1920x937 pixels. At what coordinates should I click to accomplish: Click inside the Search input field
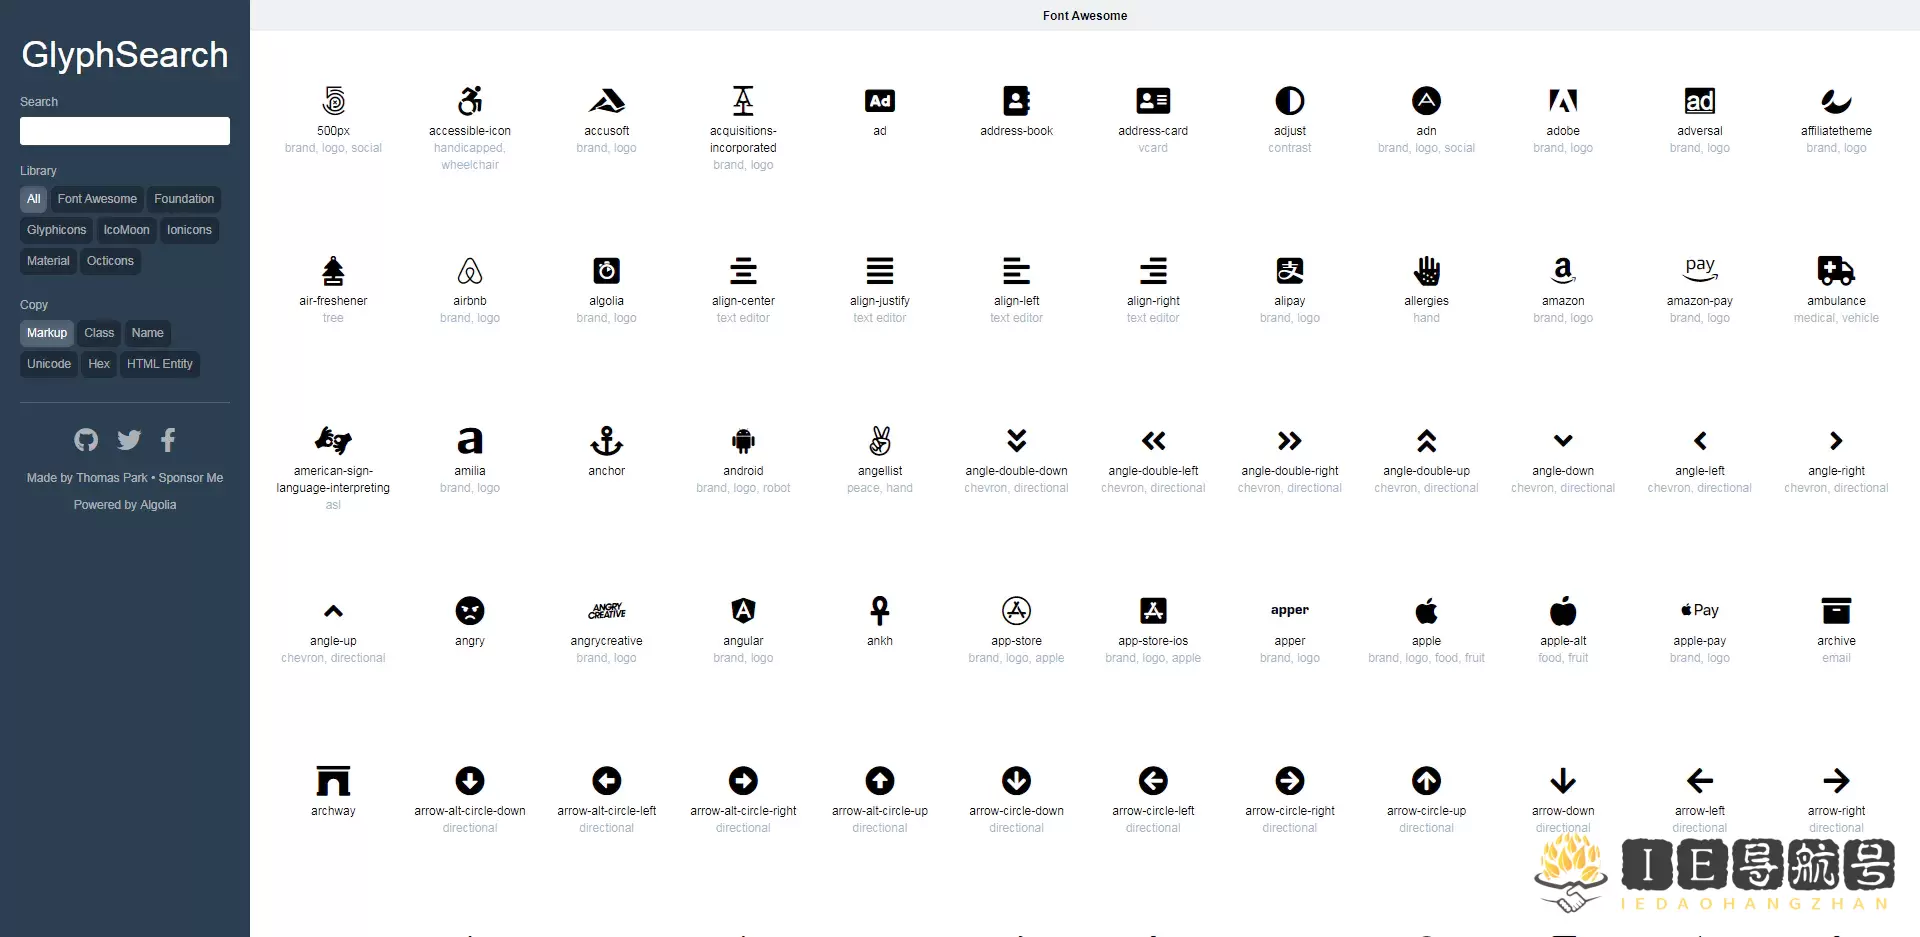(x=124, y=131)
